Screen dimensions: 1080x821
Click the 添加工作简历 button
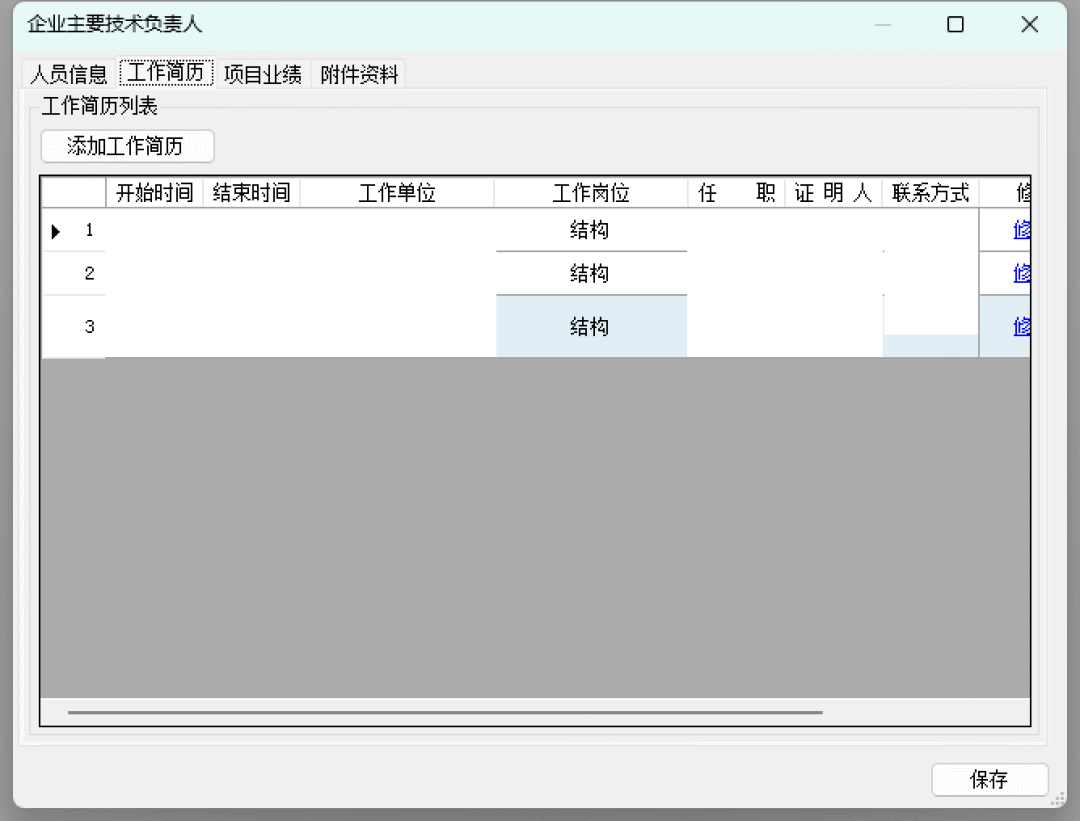[x=127, y=146]
